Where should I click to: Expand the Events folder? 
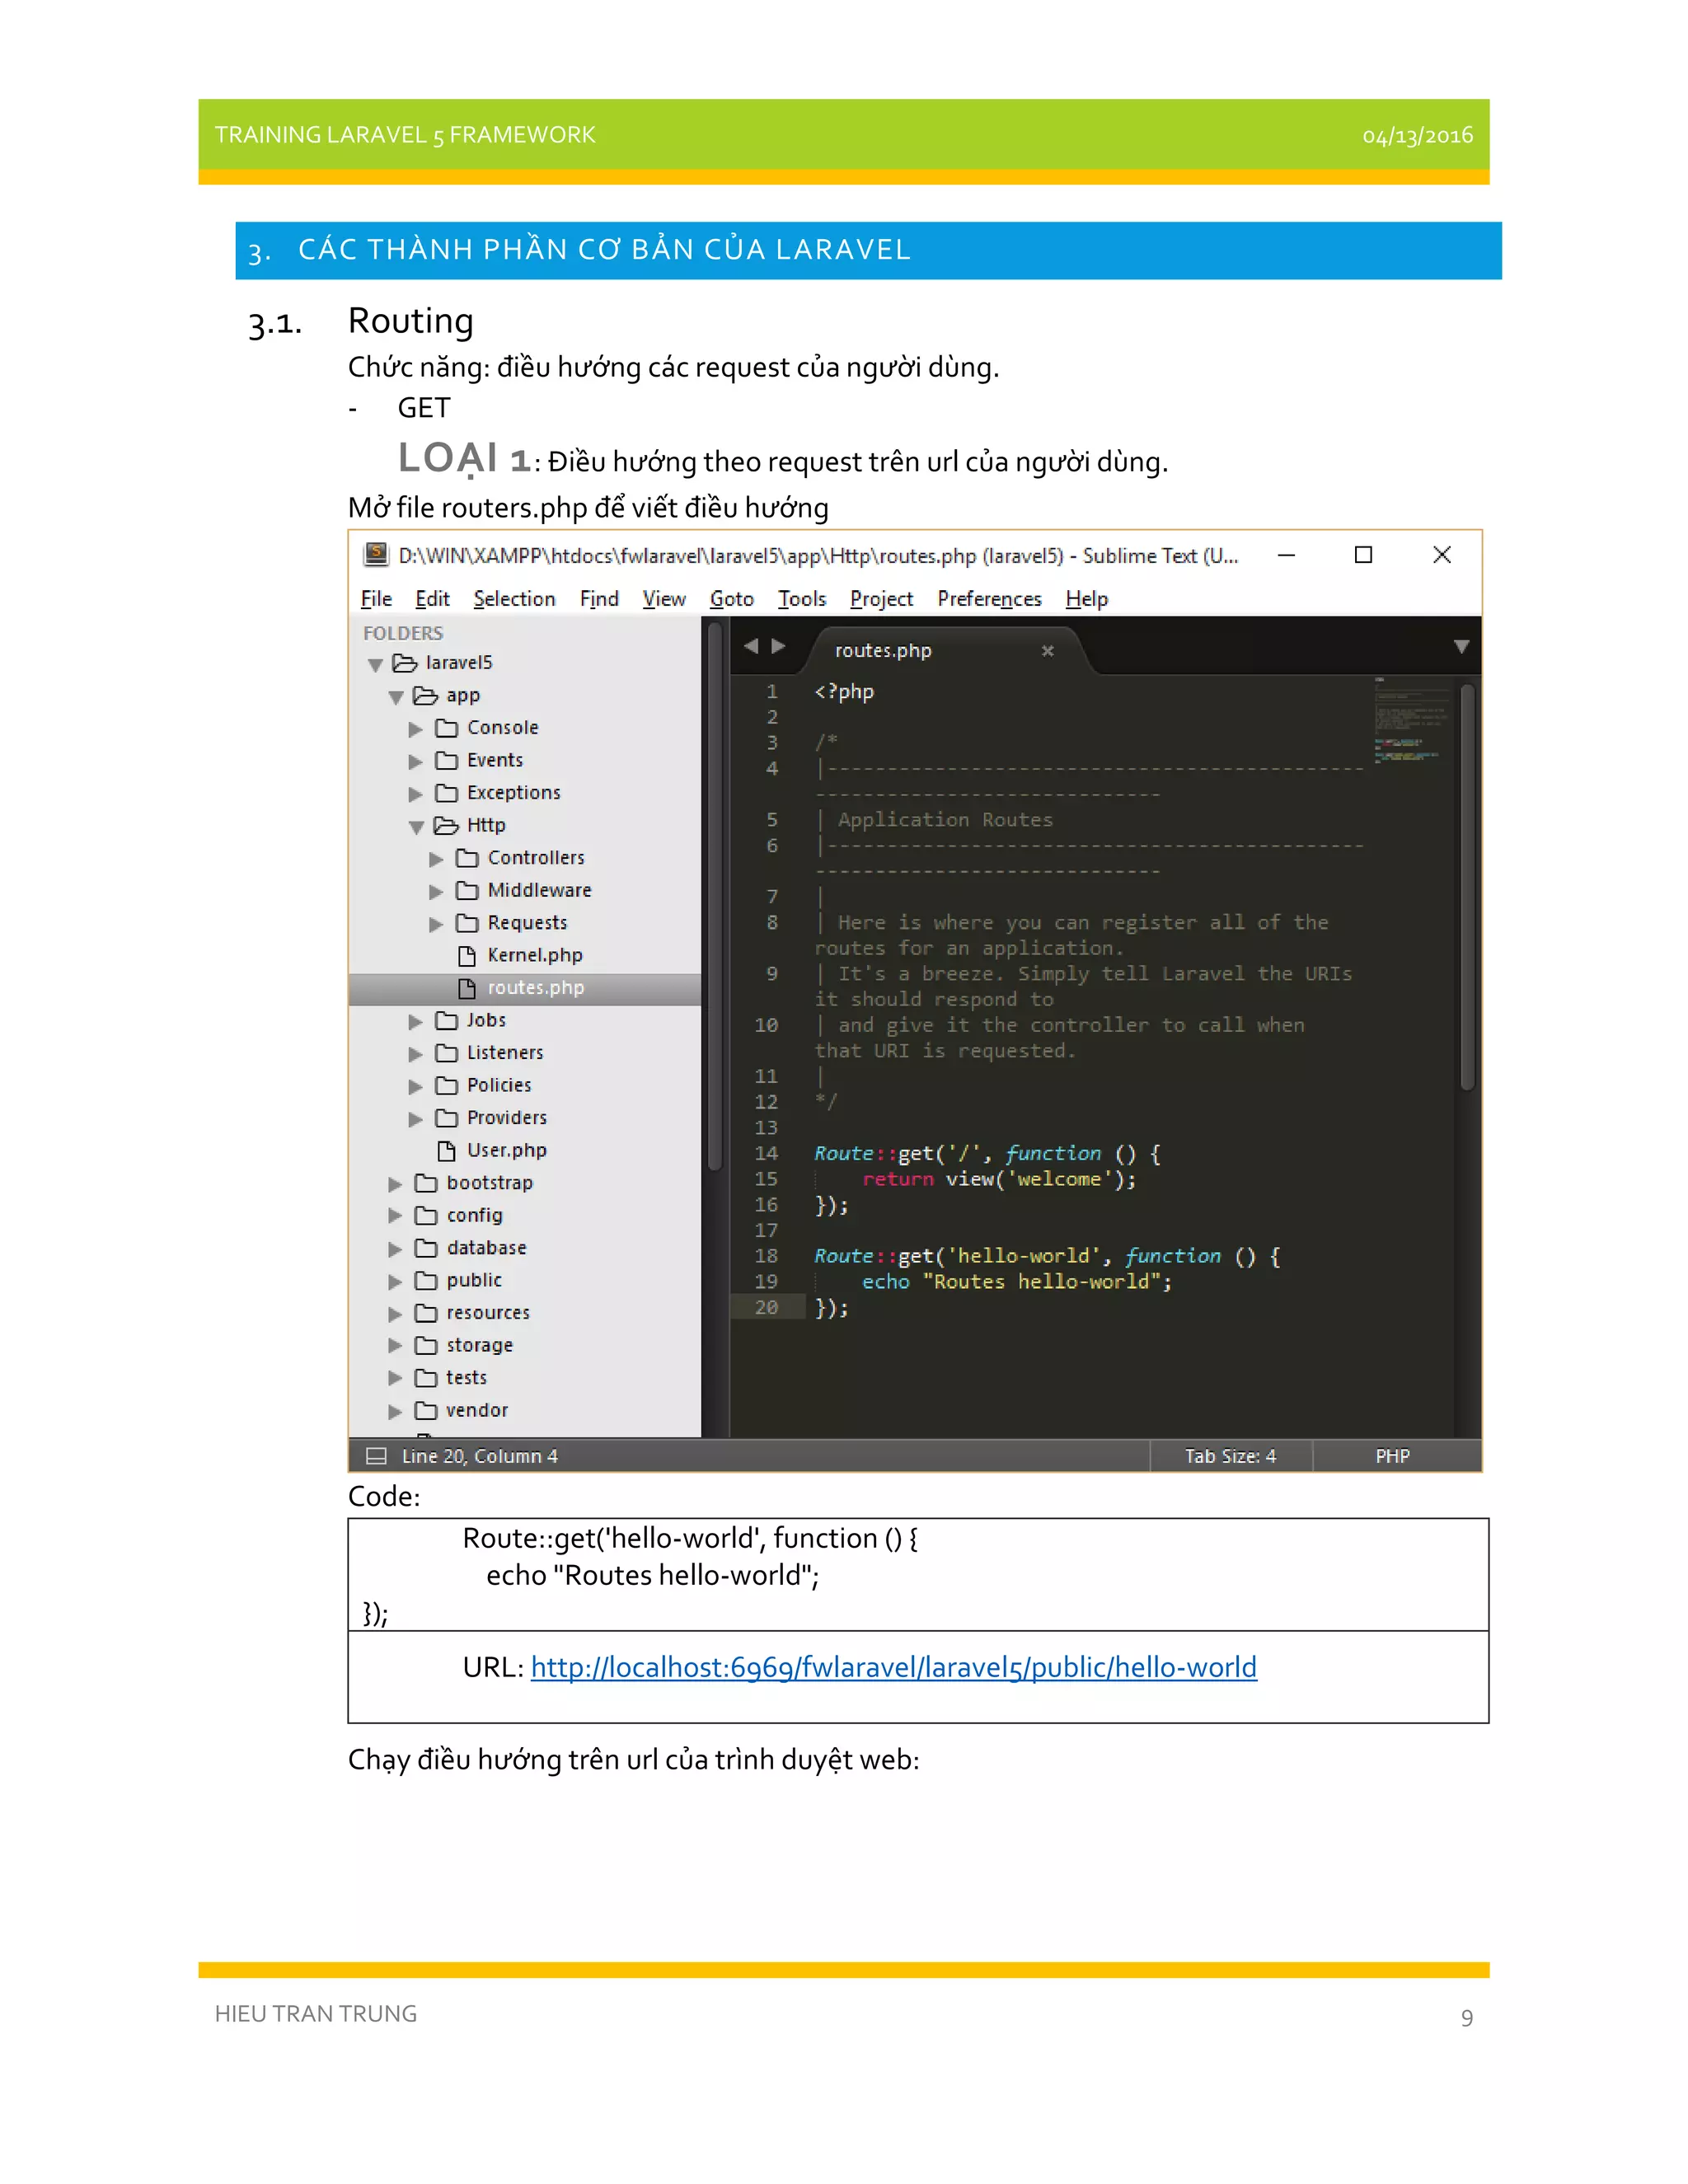(416, 762)
